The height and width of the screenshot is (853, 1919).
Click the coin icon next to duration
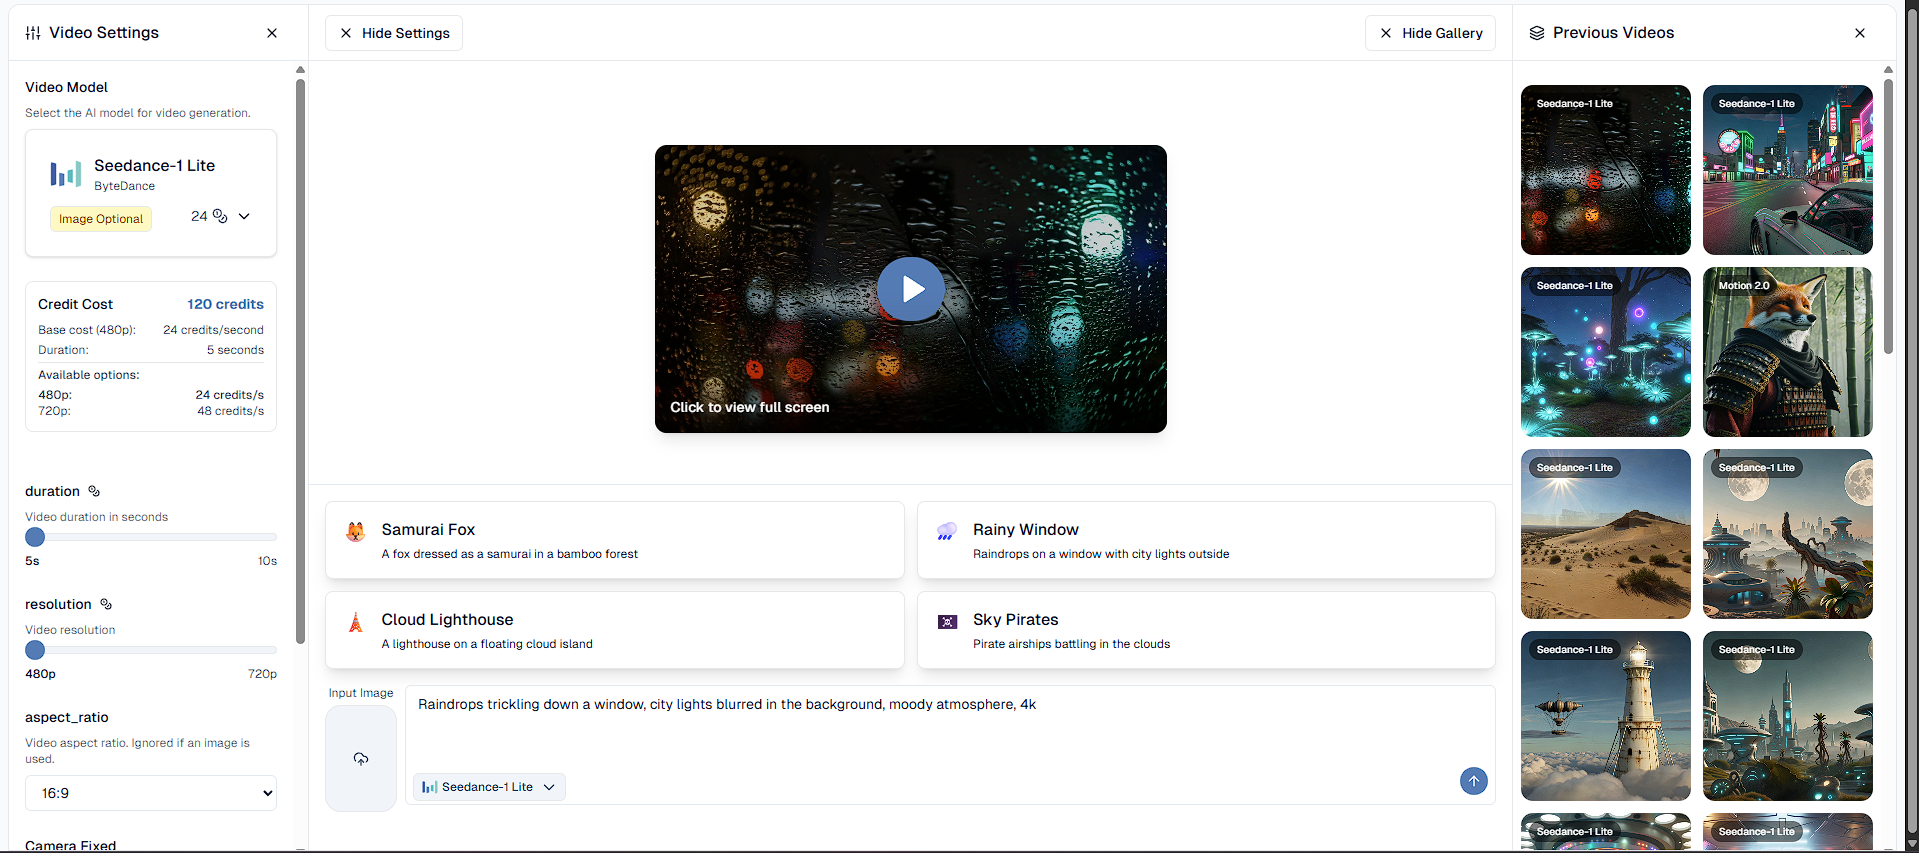click(x=94, y=491)
